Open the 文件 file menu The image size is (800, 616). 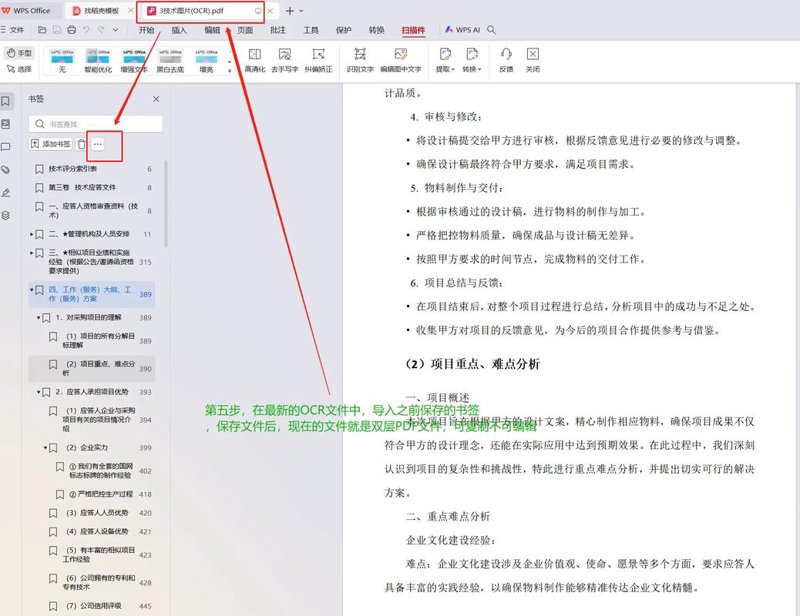coord(12,30)
